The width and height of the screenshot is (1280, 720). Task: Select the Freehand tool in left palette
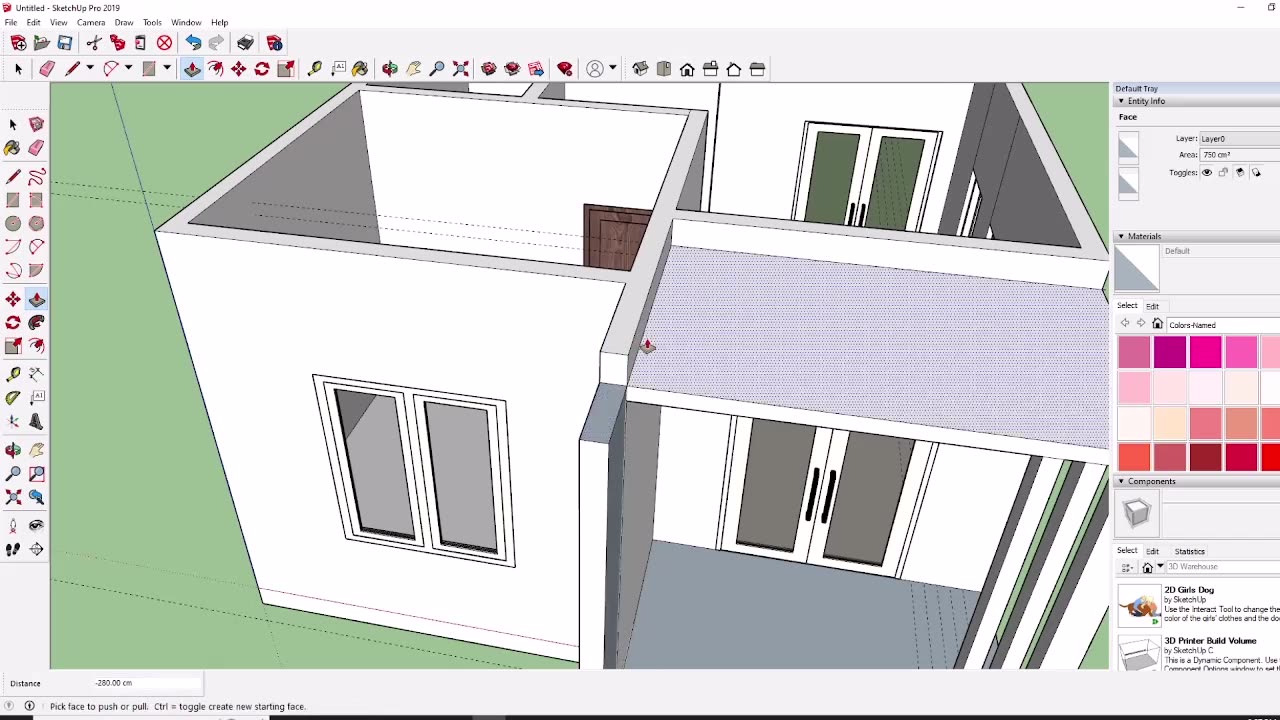tap(36, 177)
